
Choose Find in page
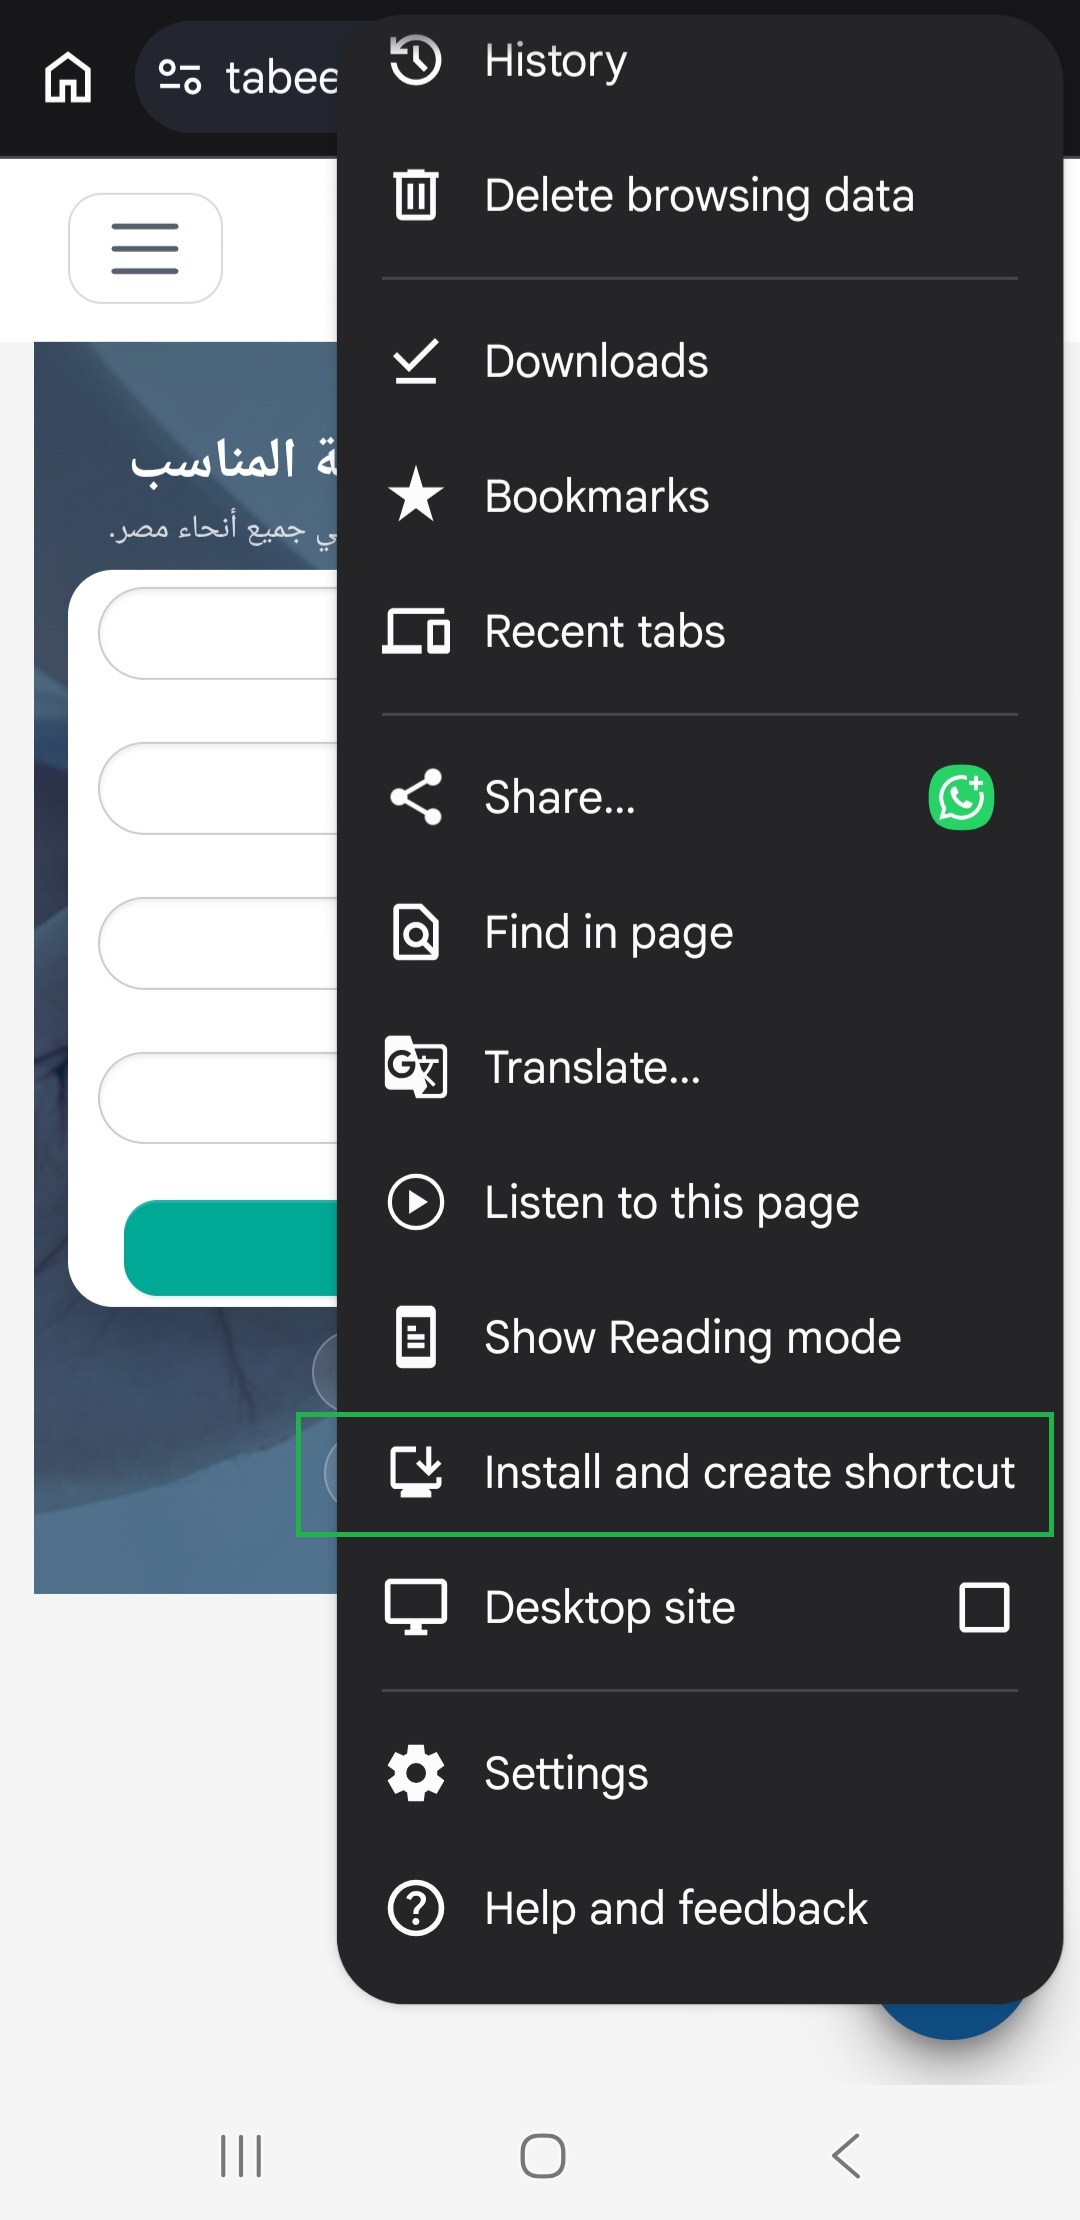click(x=700, y=932)
